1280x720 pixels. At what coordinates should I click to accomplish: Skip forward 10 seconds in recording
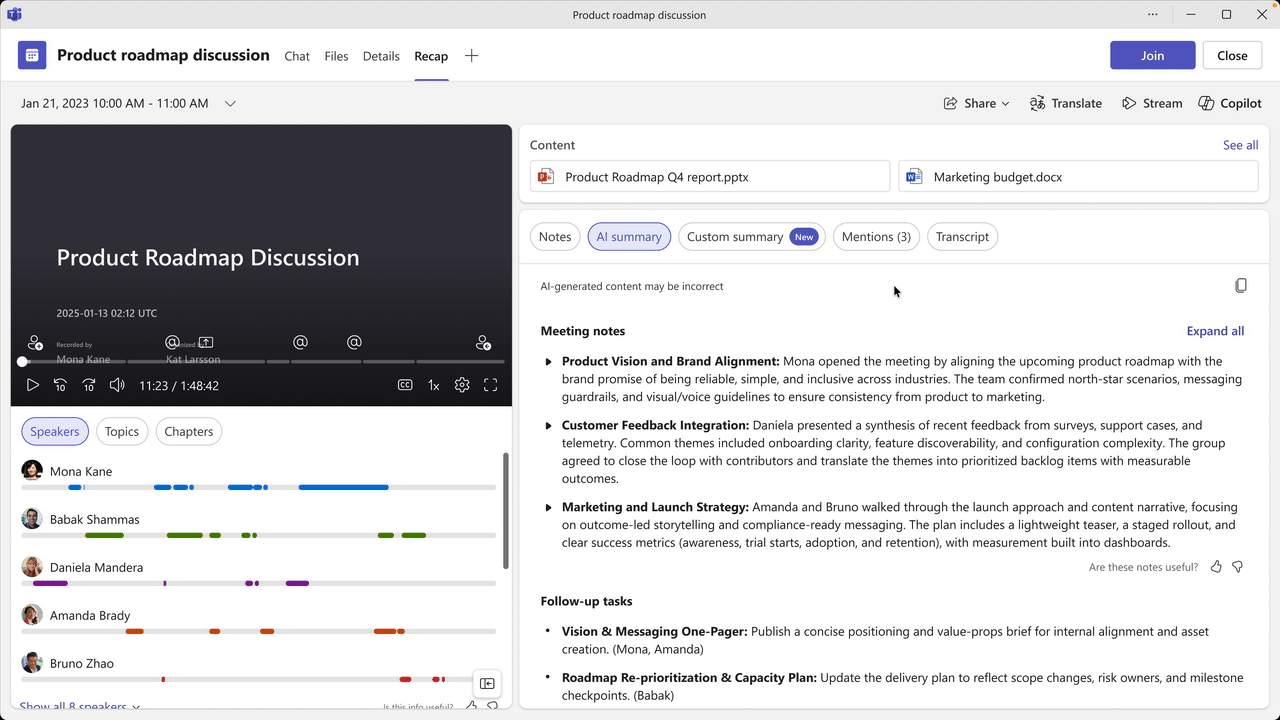tap(89, 385)
